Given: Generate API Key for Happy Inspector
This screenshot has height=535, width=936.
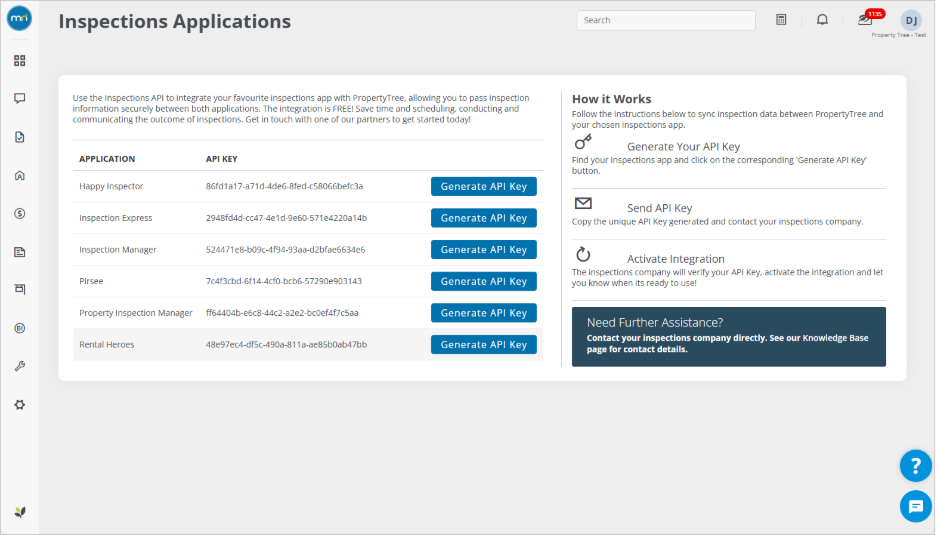Looking at the screenshot, I should (x=484, y=186).
